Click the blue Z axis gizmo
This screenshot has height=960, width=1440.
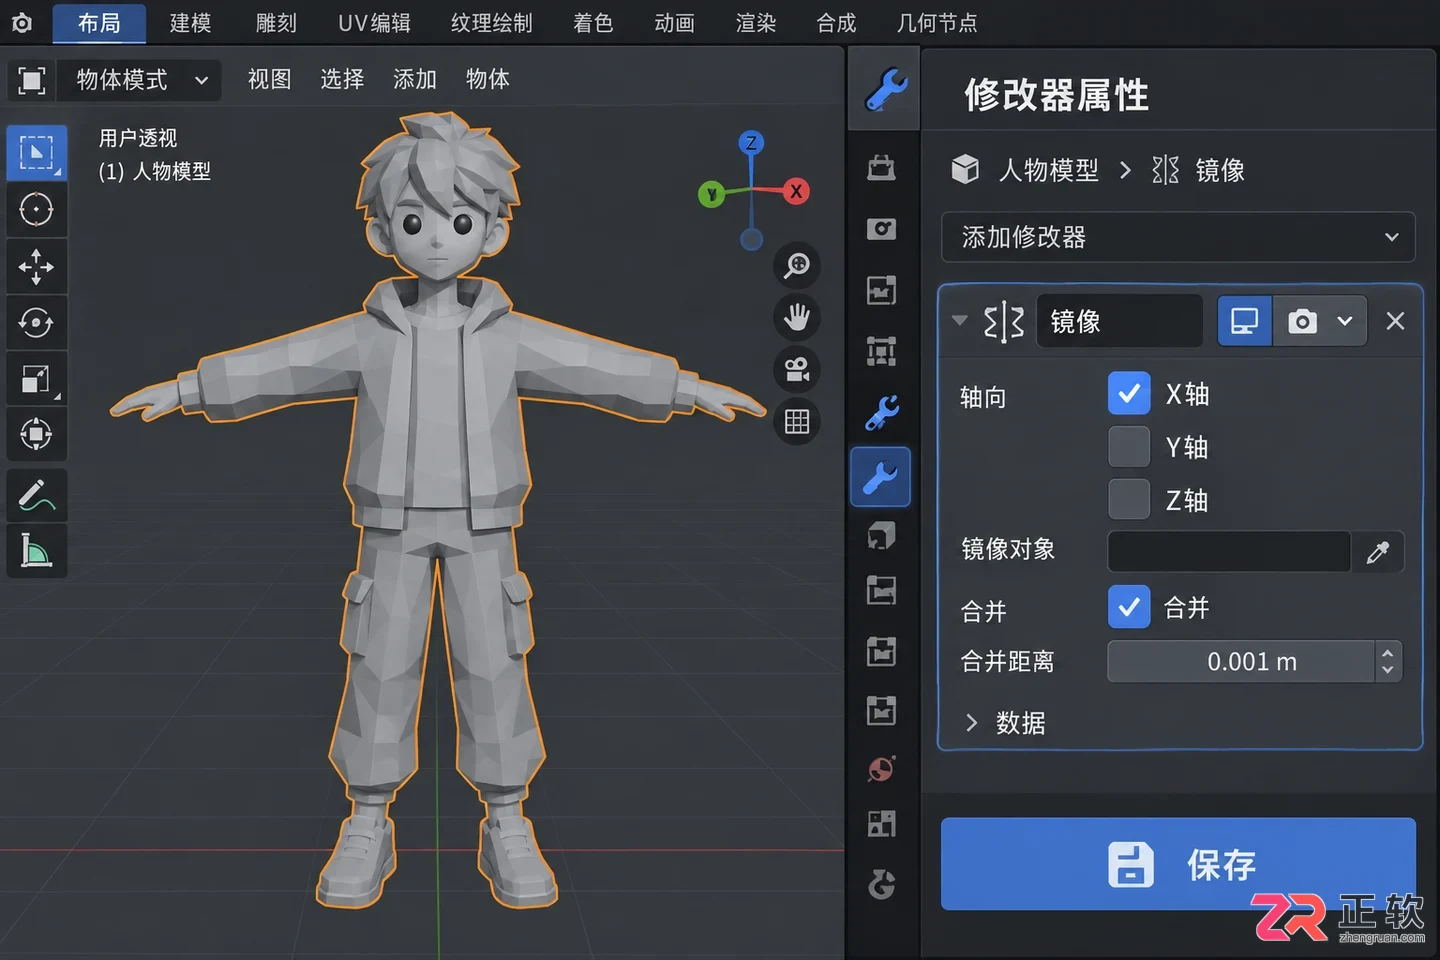click(751, 143)
